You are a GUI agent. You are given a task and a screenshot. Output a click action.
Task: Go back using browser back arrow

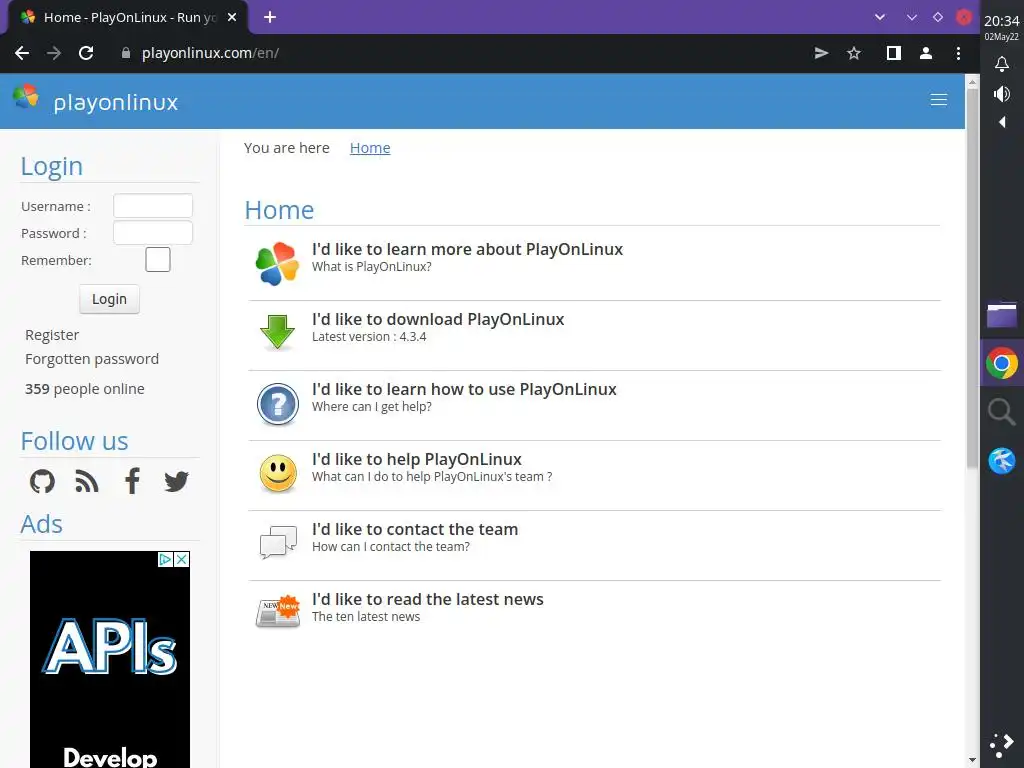pyautogui.click(x=22, y=54)
